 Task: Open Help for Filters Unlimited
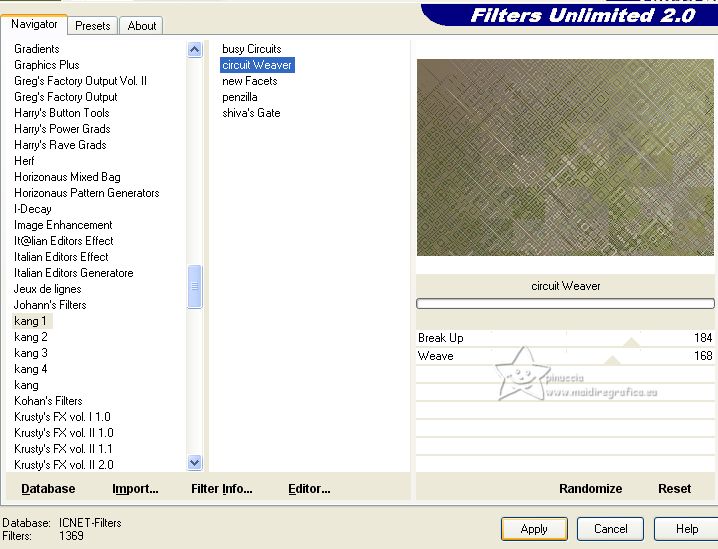pos(686,529)
